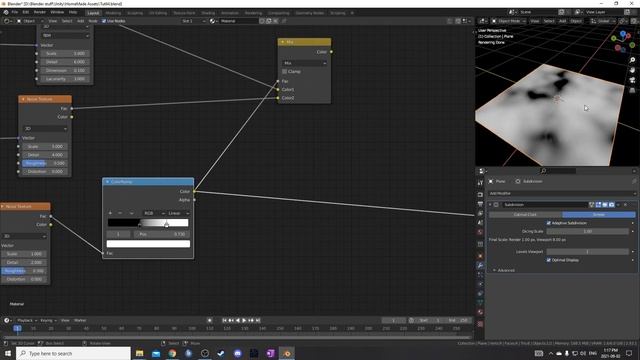Viewport: 640px width, 360px height.
Task: Open the timeline Playback menu
Action: pos(27,320)
